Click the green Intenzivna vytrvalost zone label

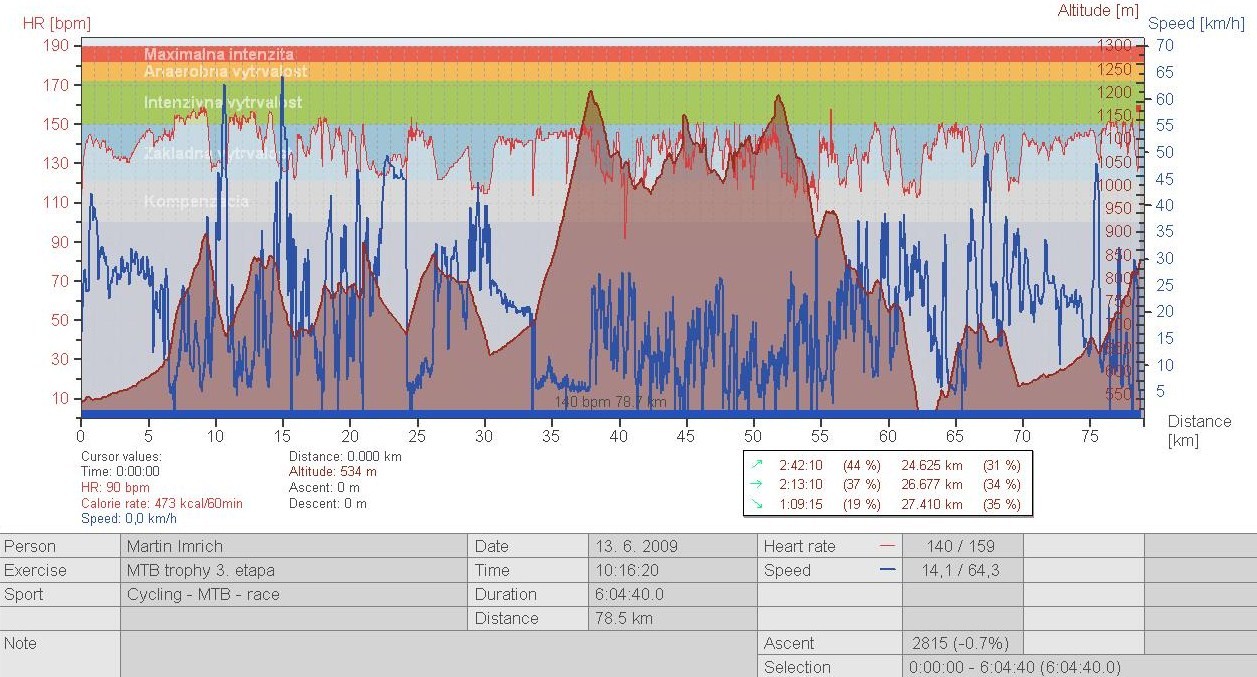(222, 103)
